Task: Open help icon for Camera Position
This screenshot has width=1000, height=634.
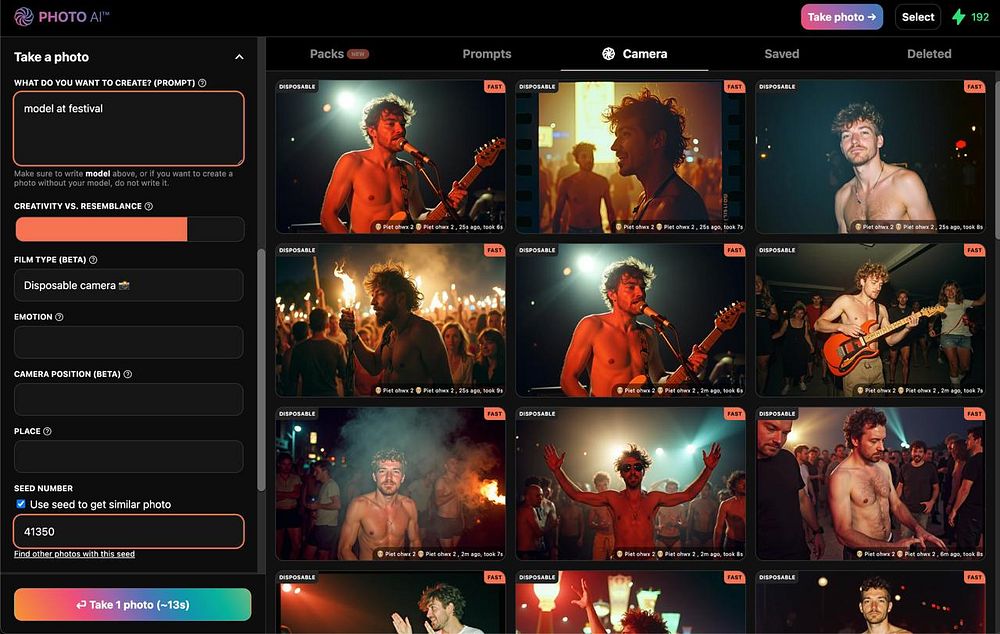Action: [128, 374]
